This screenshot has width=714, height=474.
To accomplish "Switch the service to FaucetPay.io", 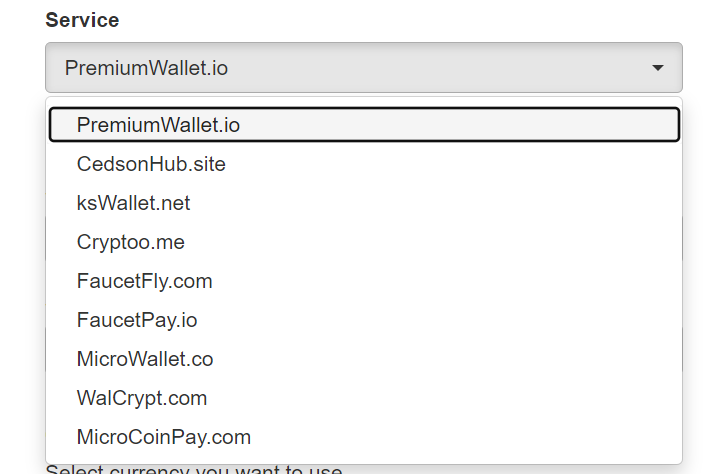I will (x=137, y=320).
